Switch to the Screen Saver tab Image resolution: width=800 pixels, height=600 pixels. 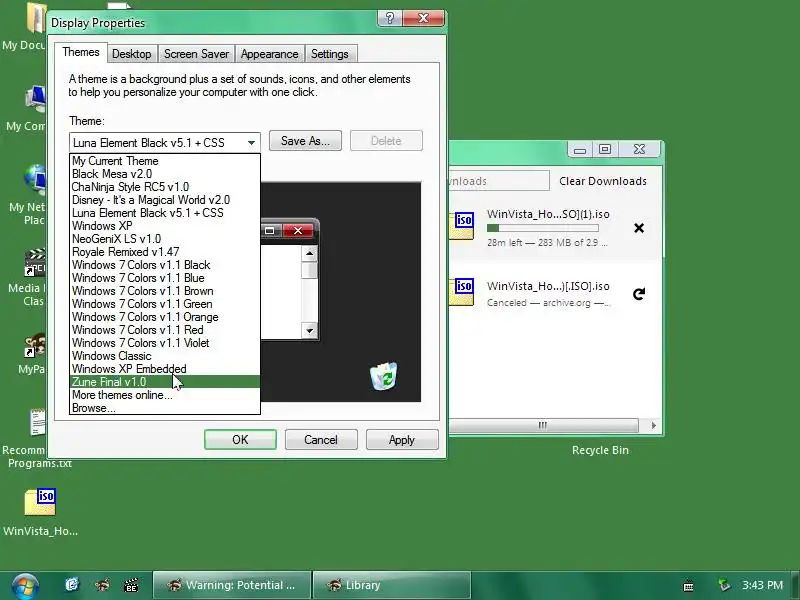[x=196, y=54]
